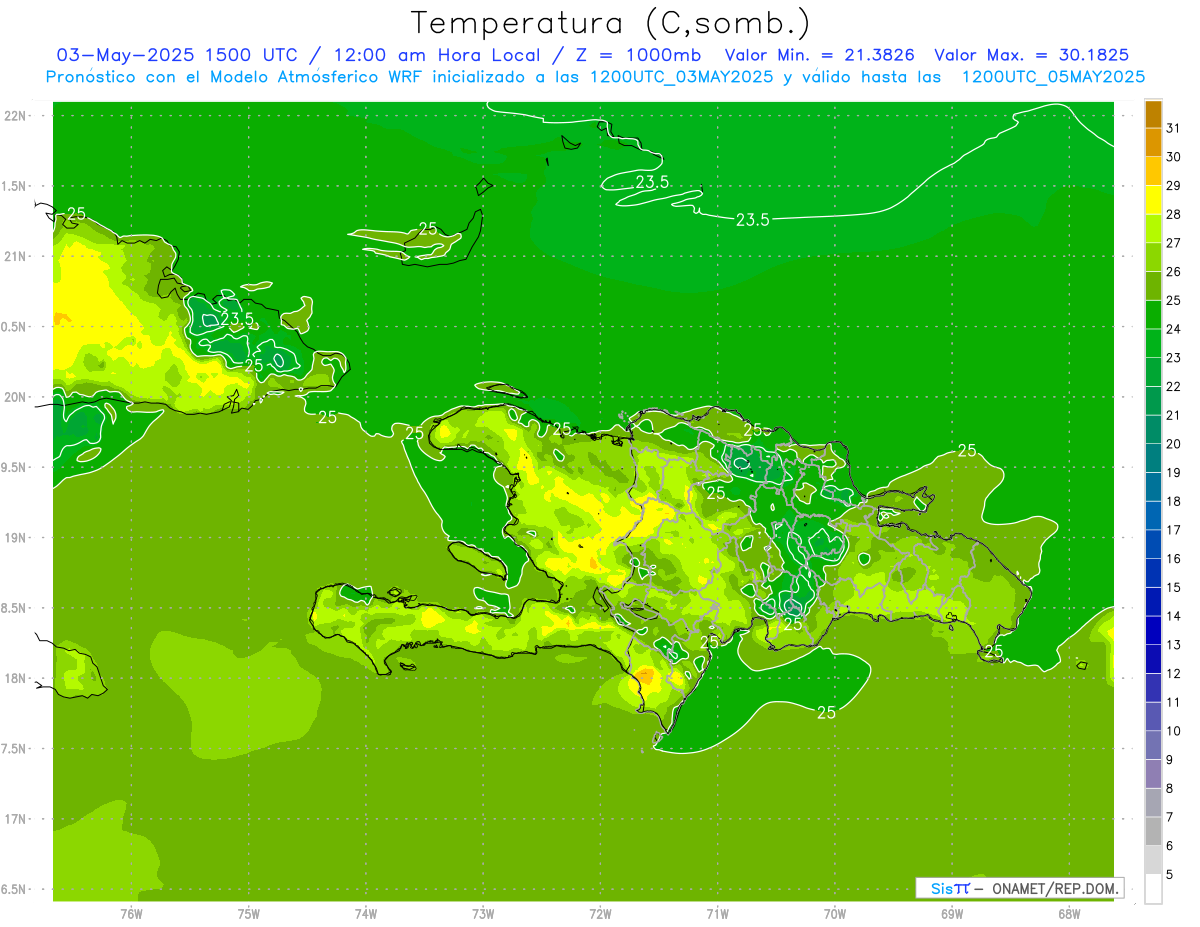This screenshot has width=1200, height=927.
Task: Click the lime legend swatch between 27 and 28
Action: click(1153, 228)
